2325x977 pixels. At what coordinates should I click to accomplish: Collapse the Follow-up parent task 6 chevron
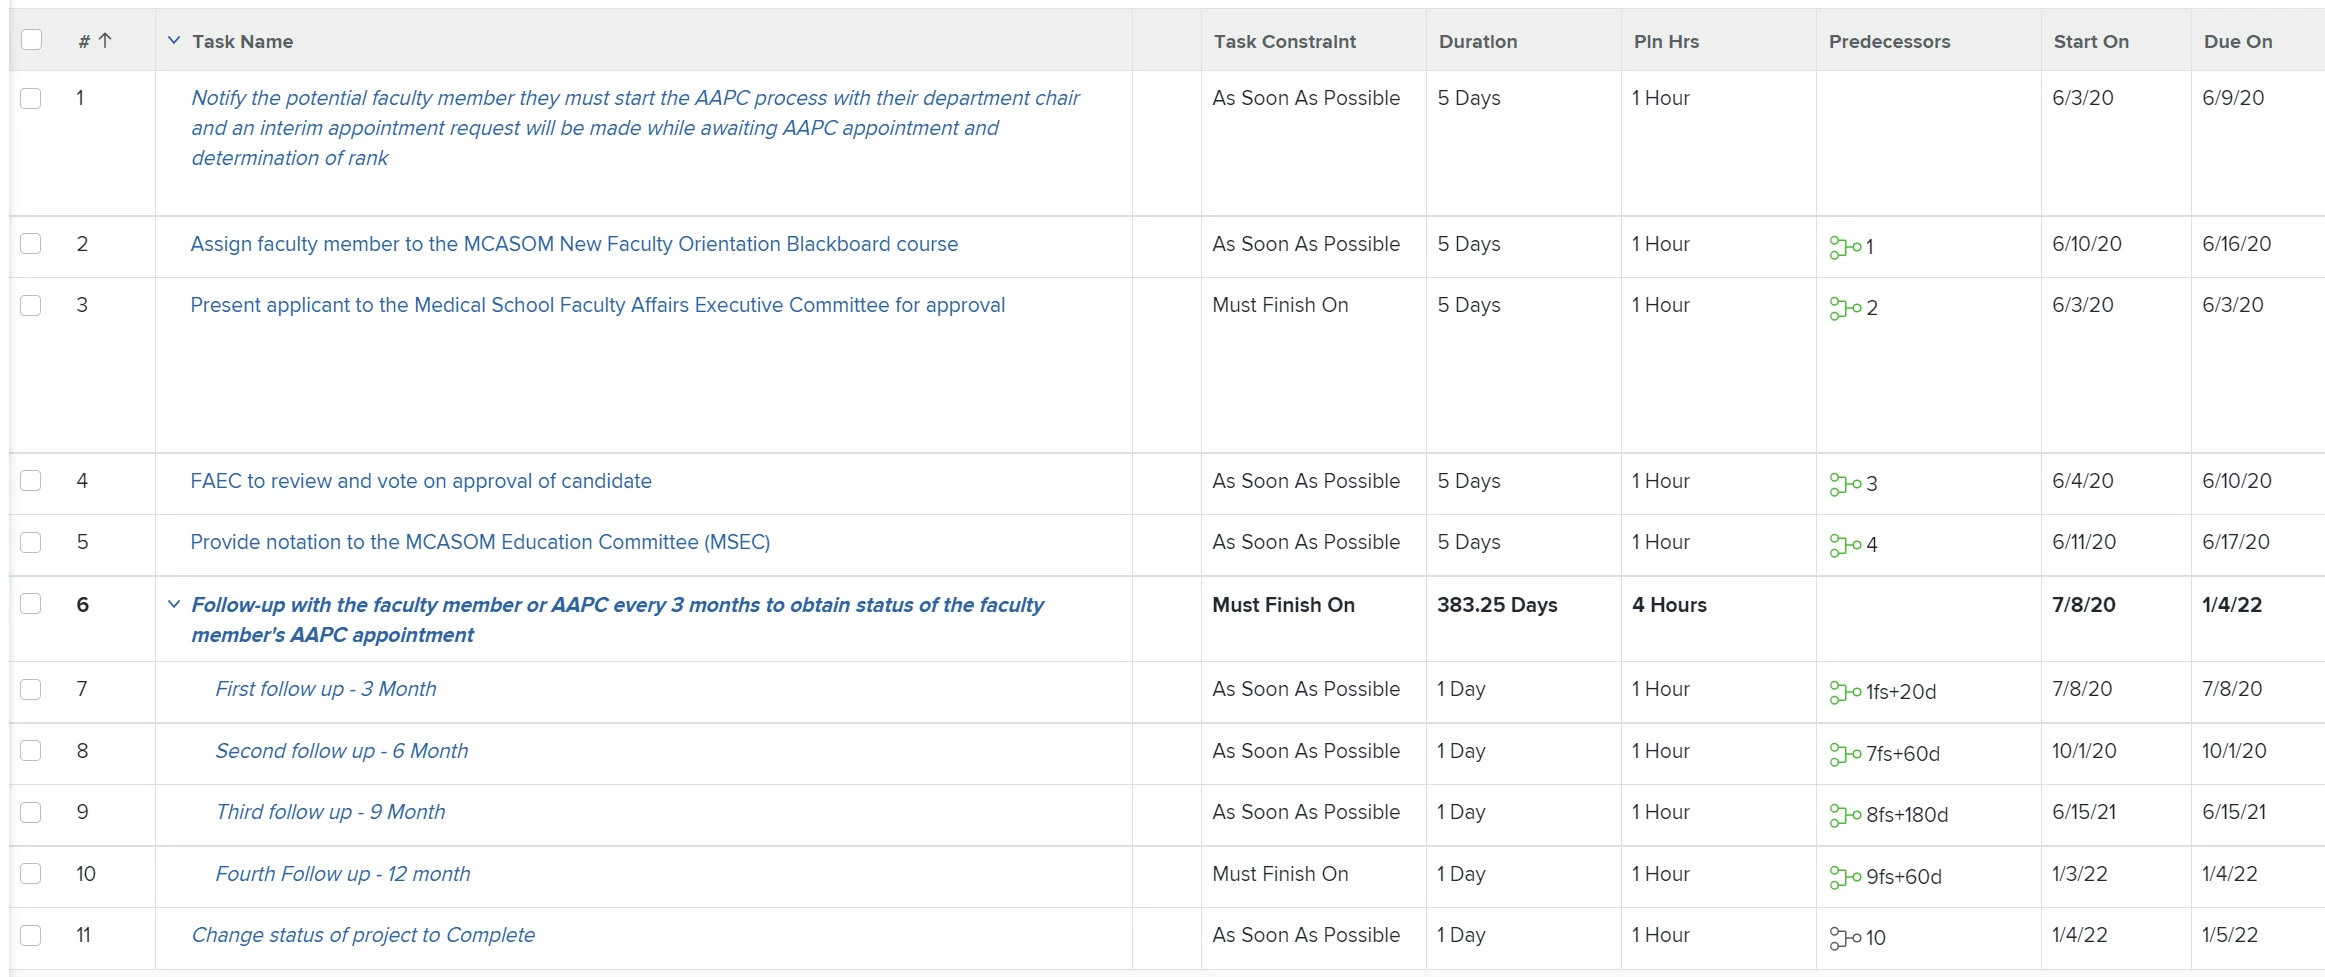174,604
